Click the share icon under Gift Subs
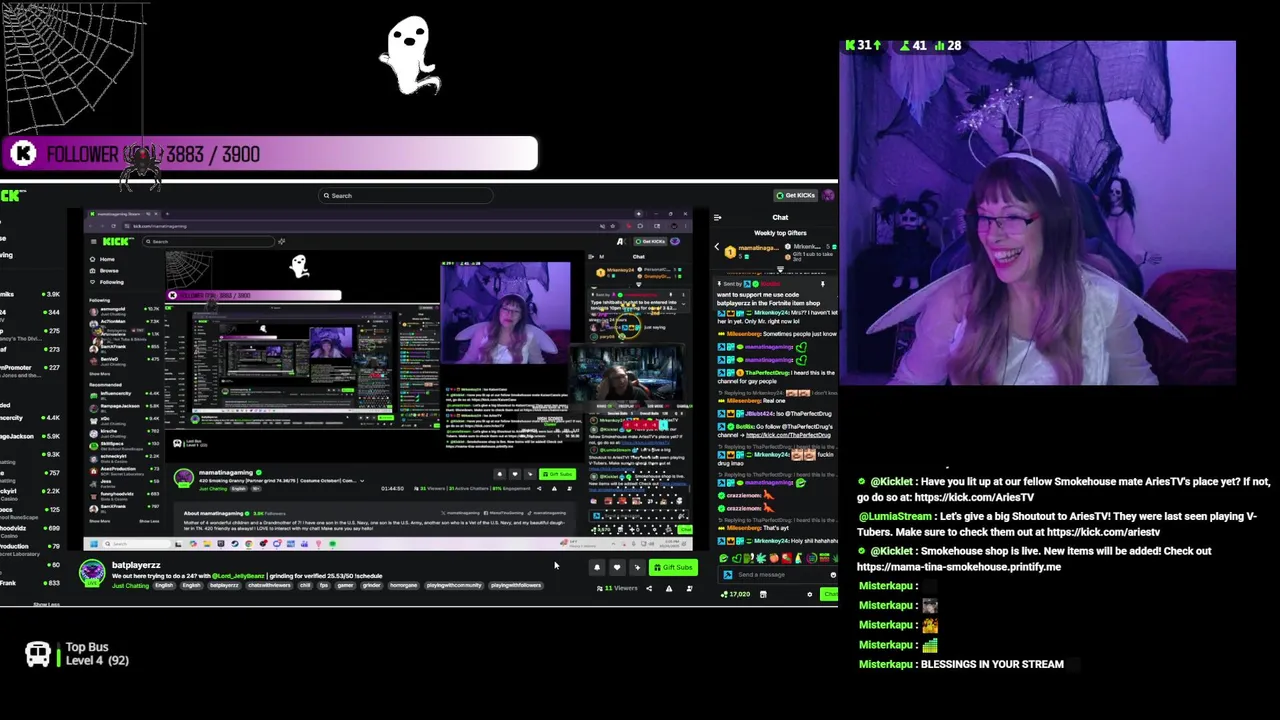 coord(648,588)
